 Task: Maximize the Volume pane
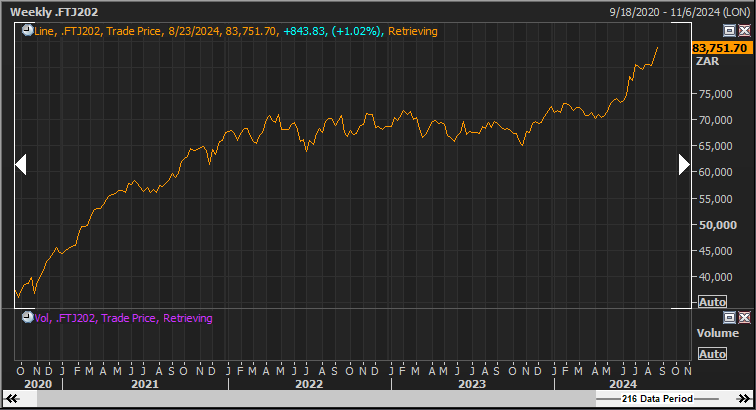(x=729, y=317)
